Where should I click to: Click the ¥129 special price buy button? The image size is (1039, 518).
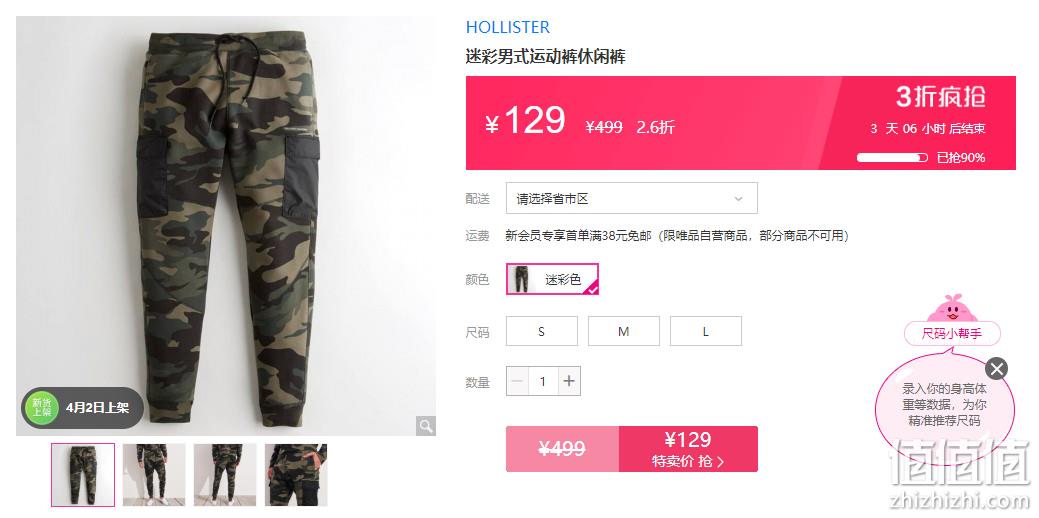coord(688,448)
